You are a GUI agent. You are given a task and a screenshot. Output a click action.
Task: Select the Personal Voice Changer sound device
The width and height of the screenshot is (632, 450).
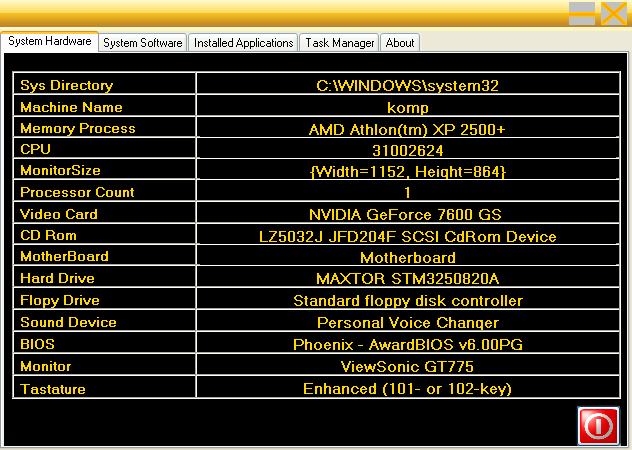(x=407, y=323)
